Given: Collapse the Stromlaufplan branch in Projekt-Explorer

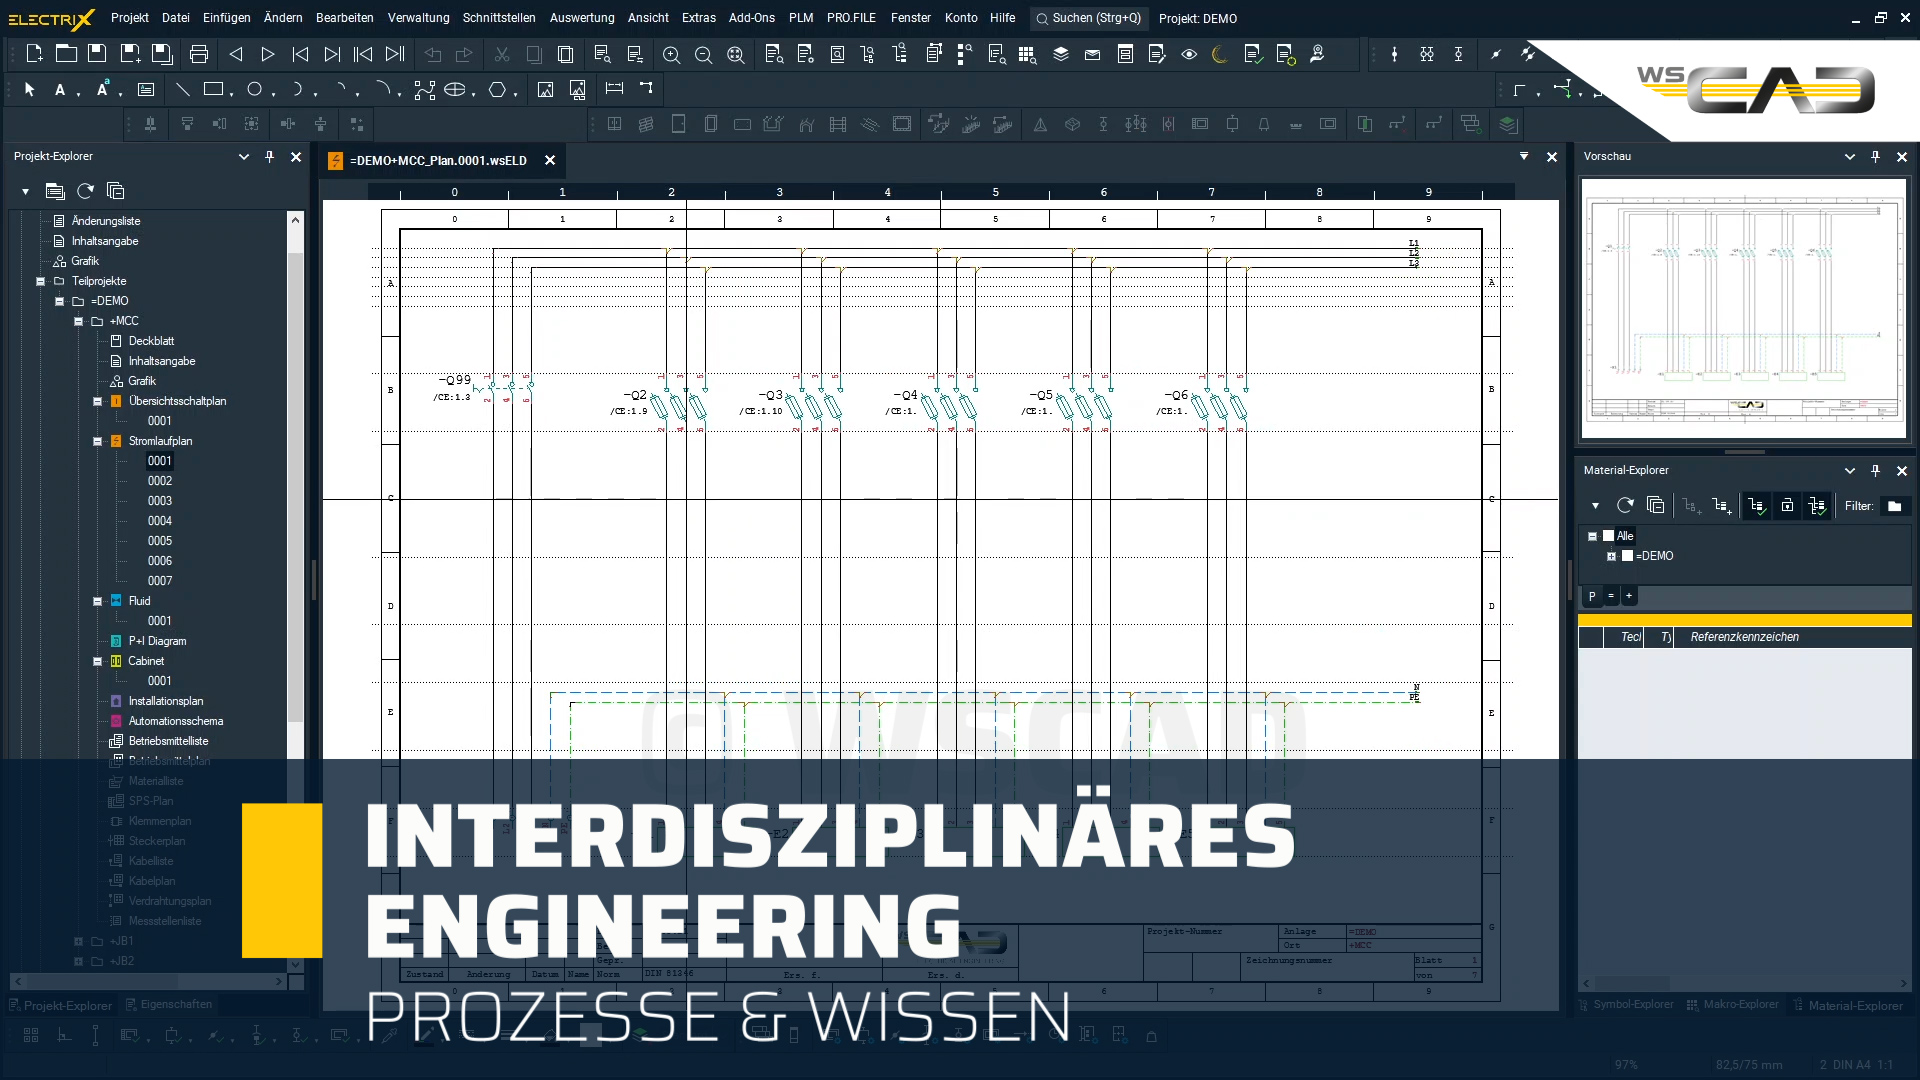Looking at the screenshot, I should tap(97, 441).
